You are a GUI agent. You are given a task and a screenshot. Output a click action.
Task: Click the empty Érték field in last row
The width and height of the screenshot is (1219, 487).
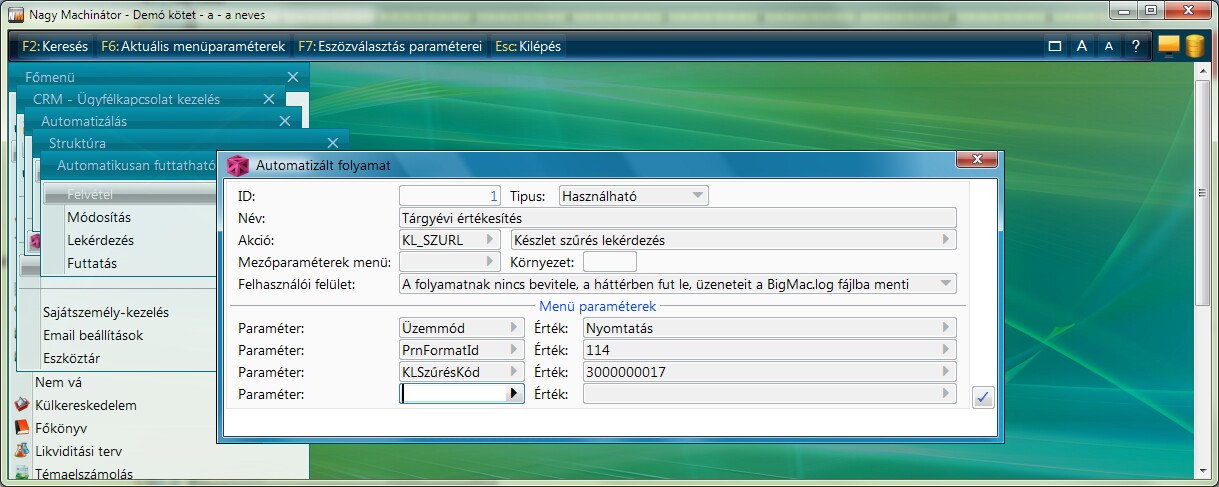pyautogui.click(x=770, y=394)
